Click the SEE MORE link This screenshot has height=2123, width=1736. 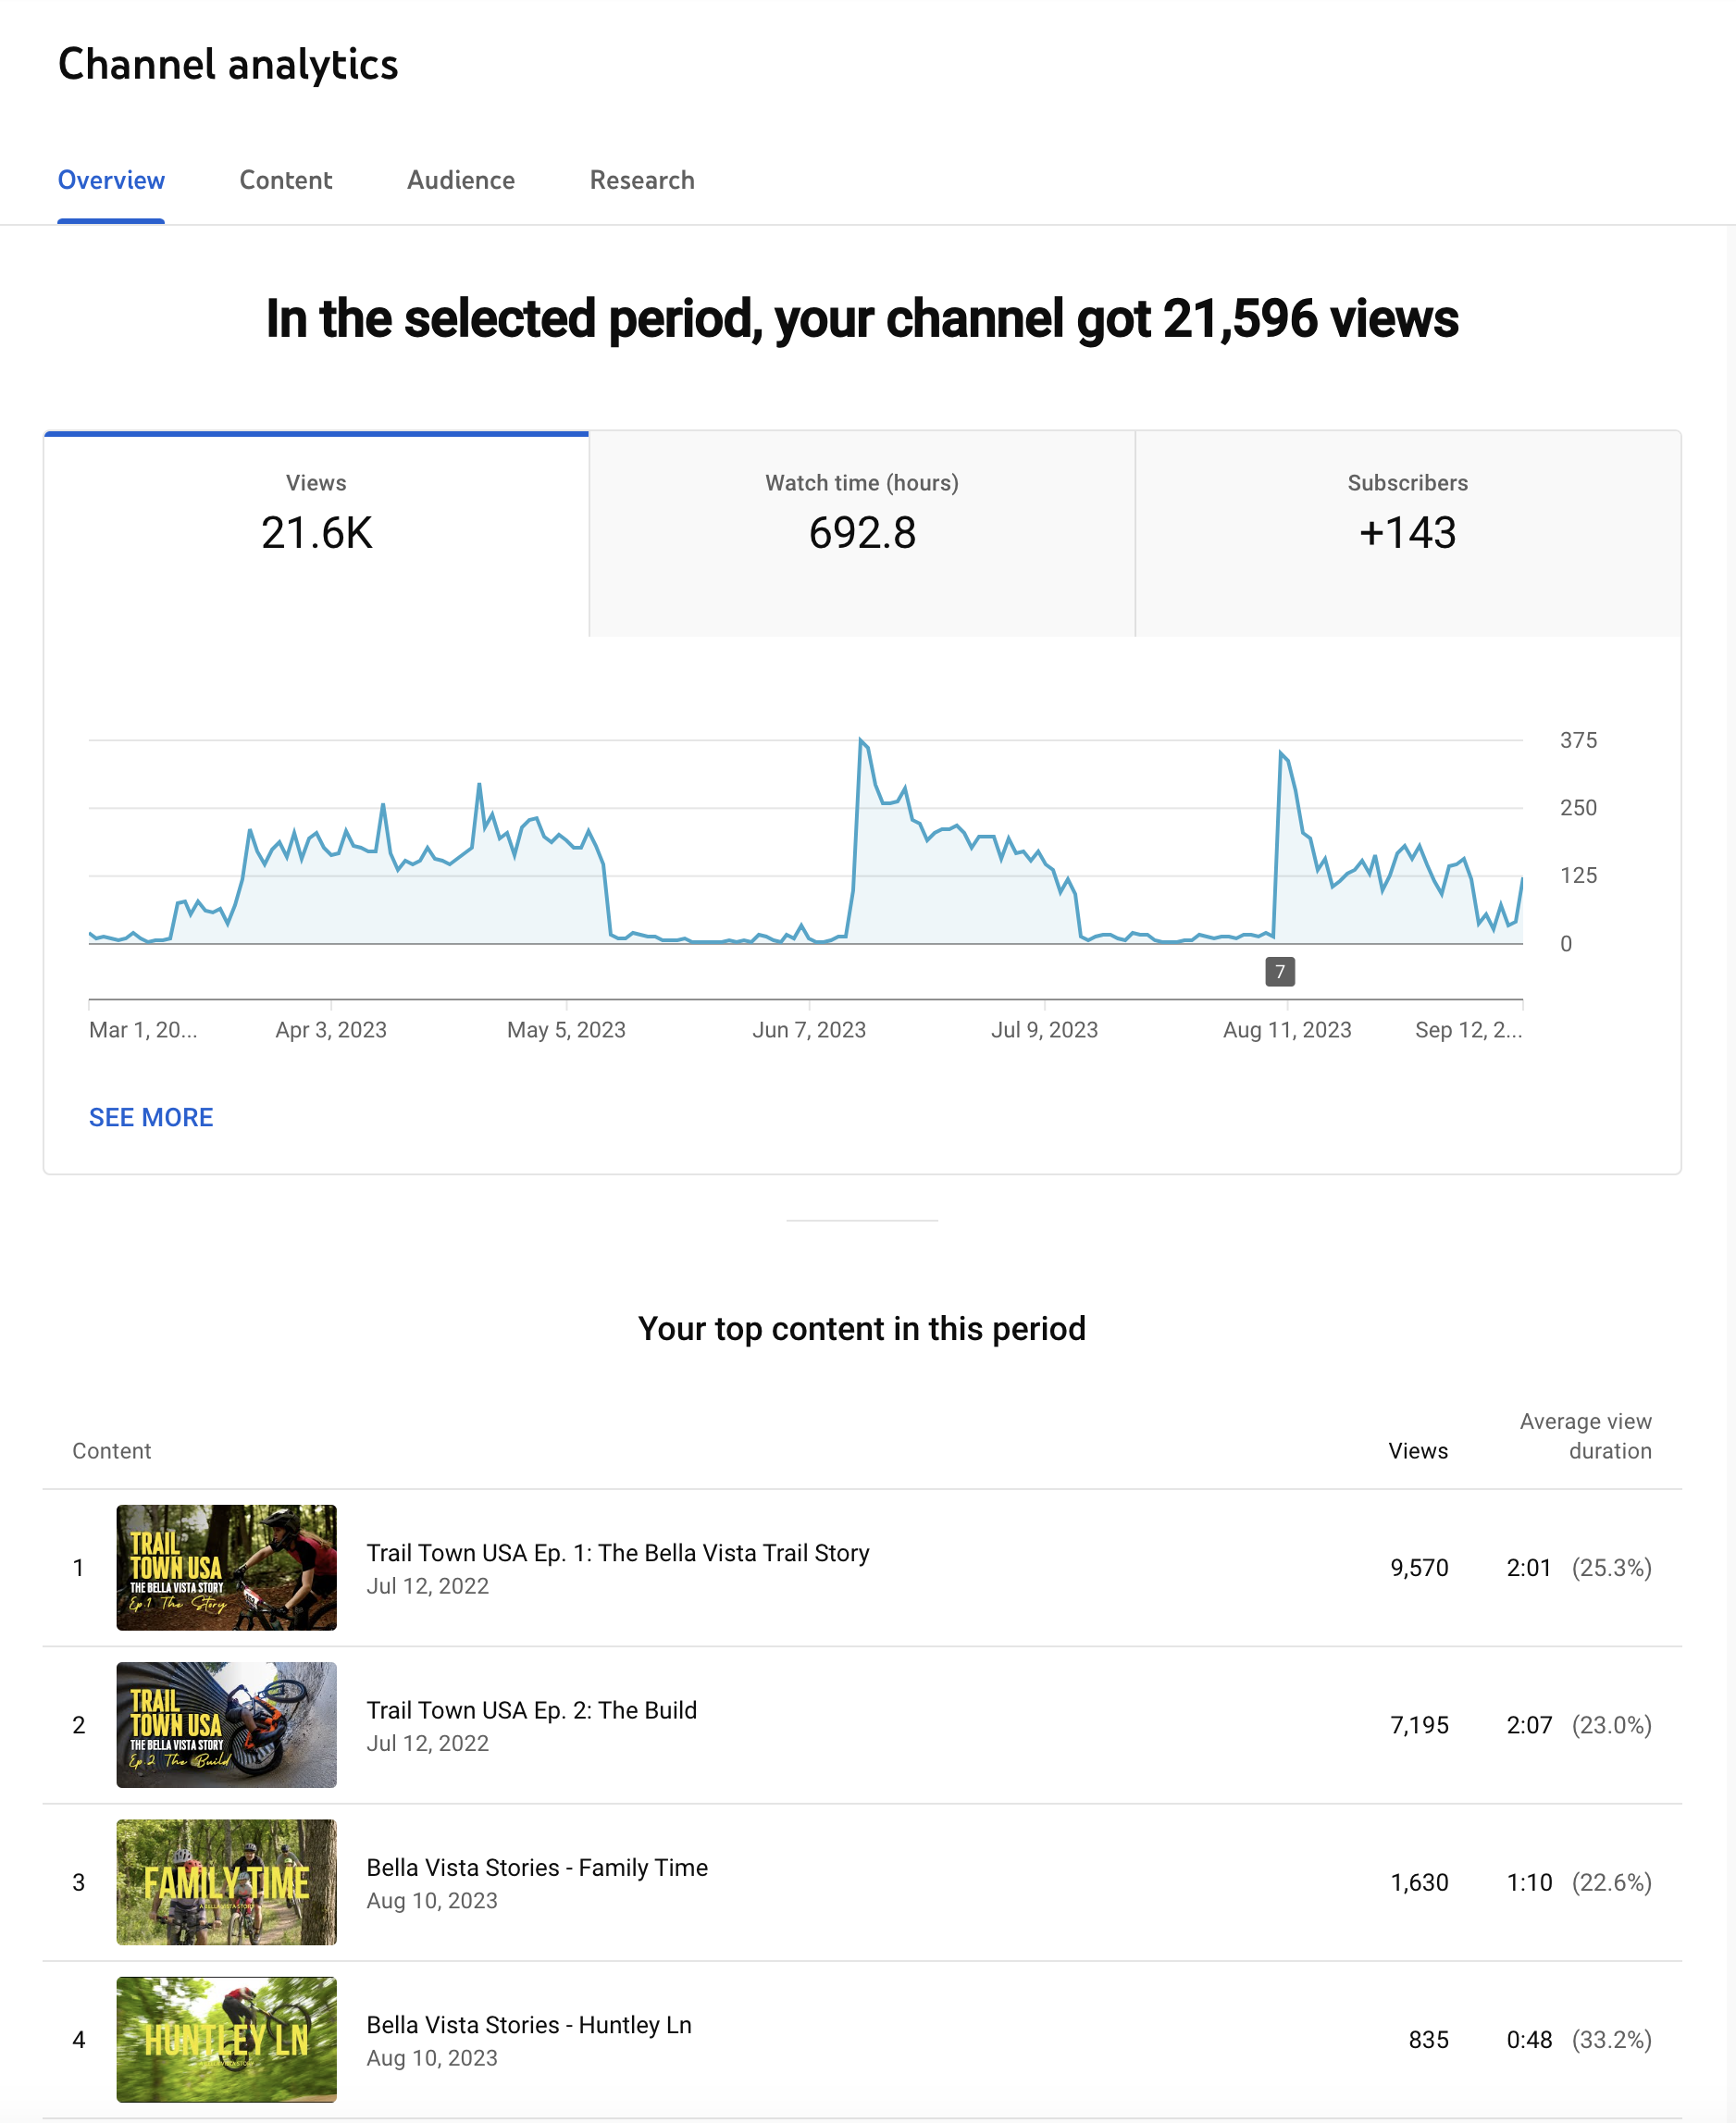click(x=151, y=1117)
